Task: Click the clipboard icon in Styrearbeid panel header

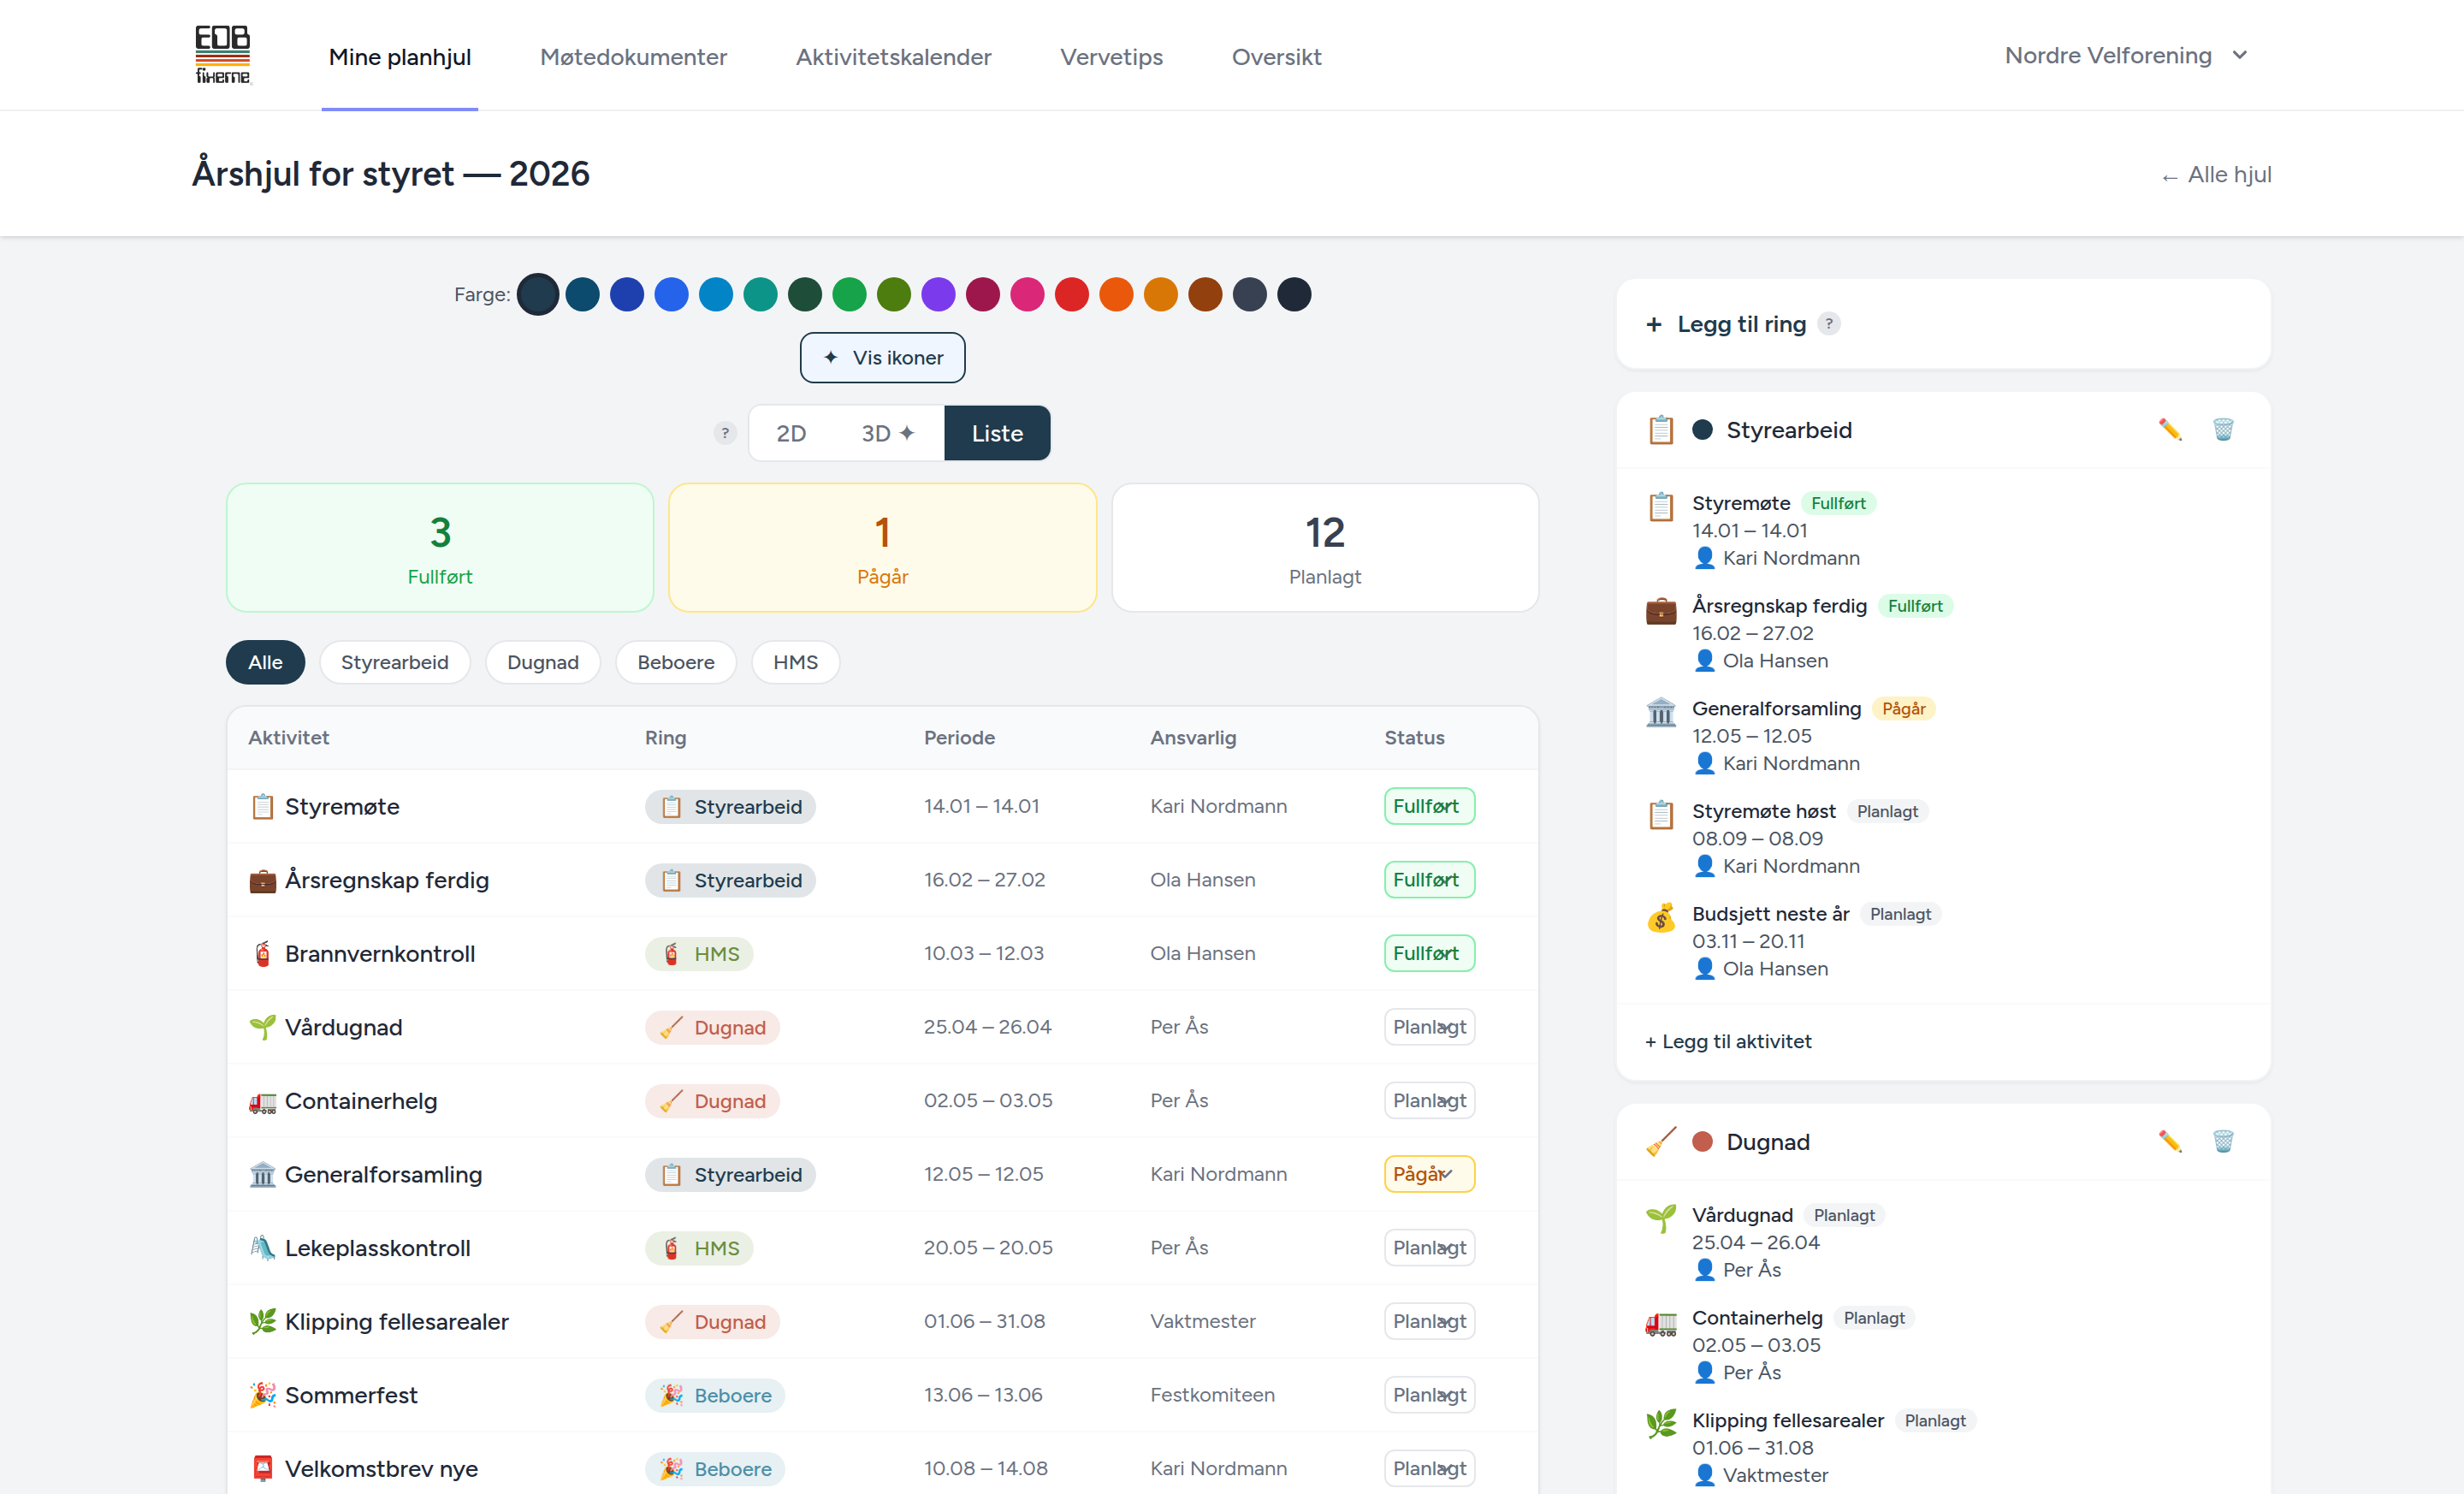Action: click(x=1661, y=430)
